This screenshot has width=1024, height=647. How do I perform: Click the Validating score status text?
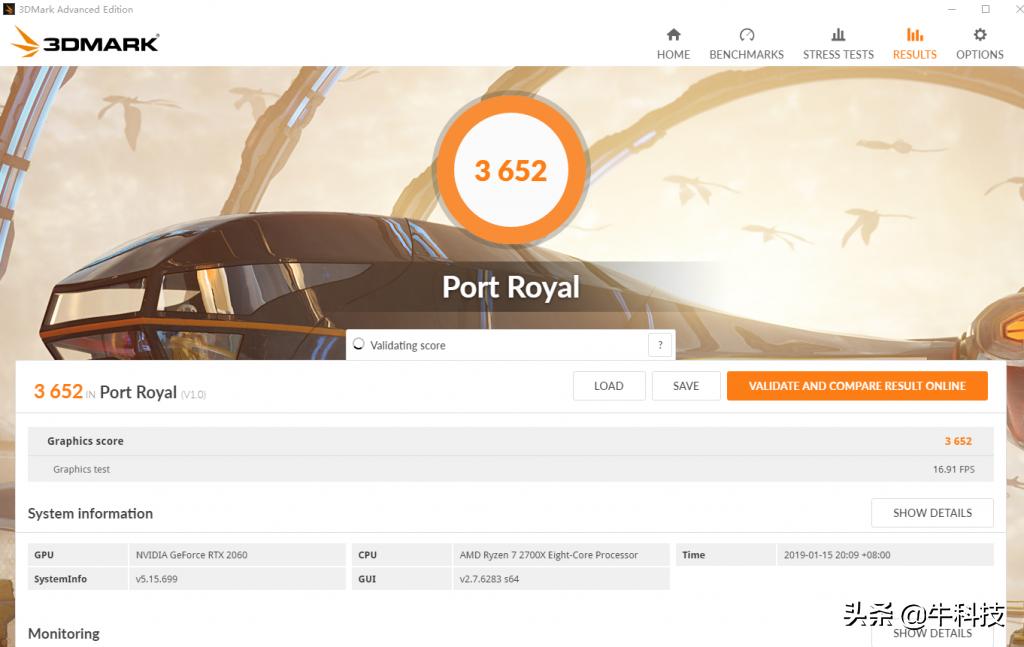pyautogui.click(x=408, y=345)
